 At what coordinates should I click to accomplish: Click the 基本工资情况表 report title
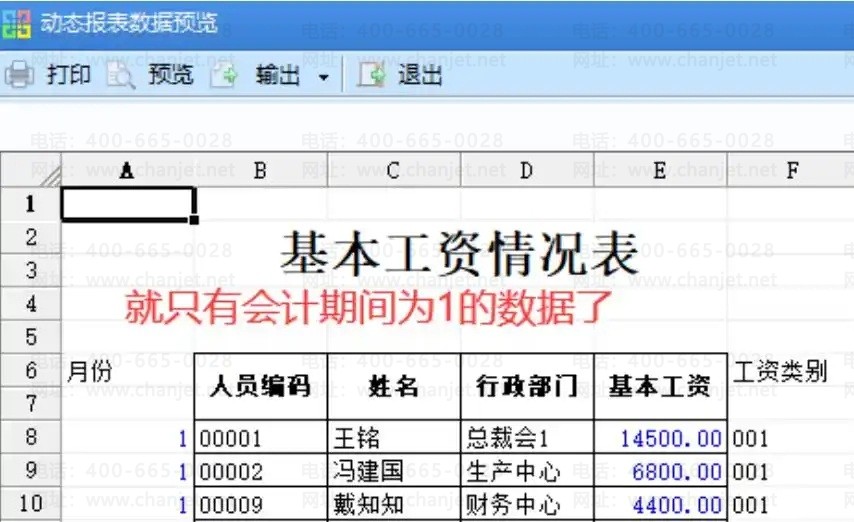pos(459,254)
